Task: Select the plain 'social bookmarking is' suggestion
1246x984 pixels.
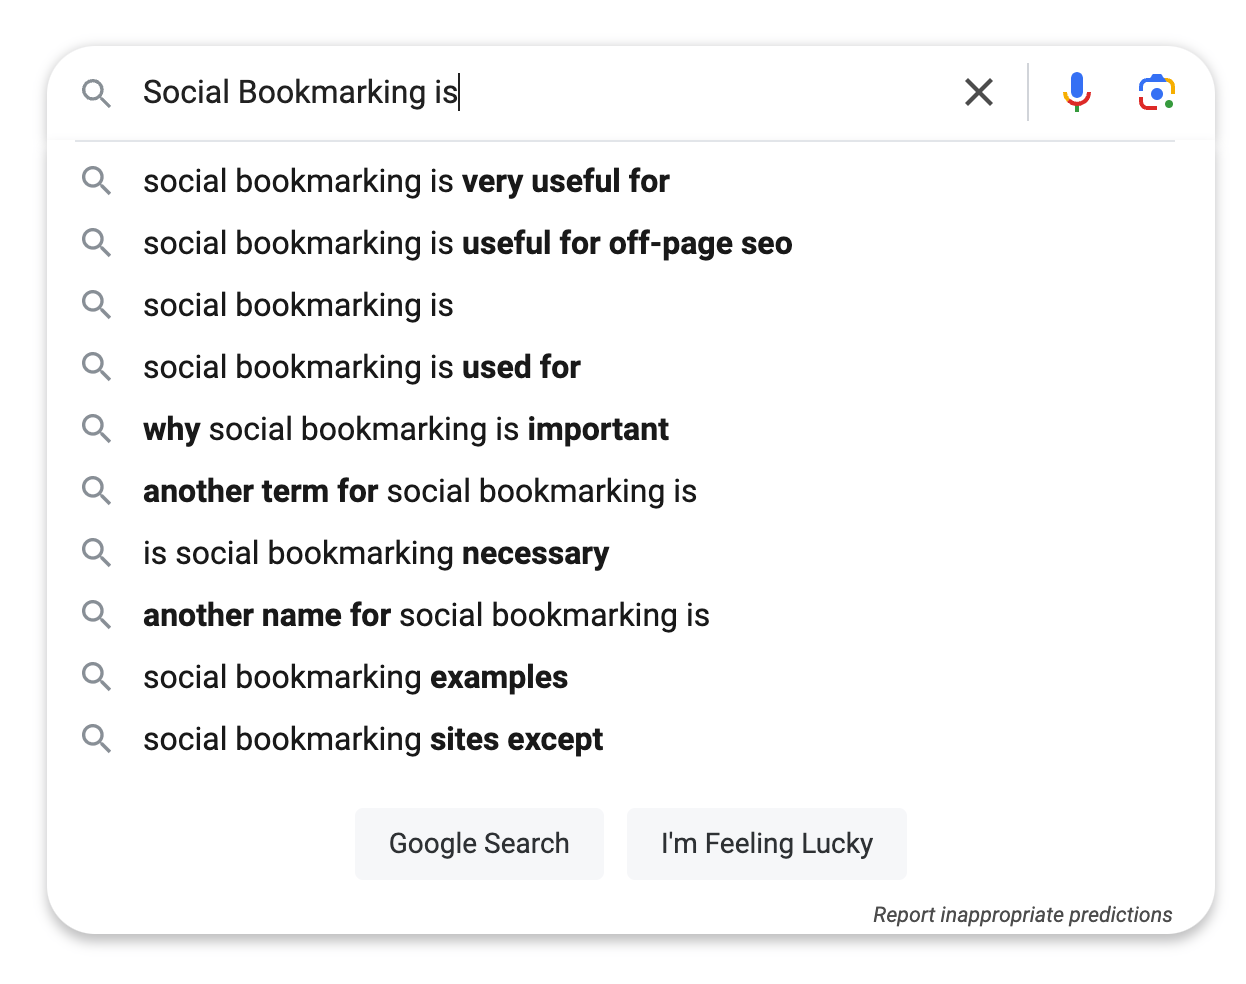Action: pyautogui.click(x=297, y=305)
